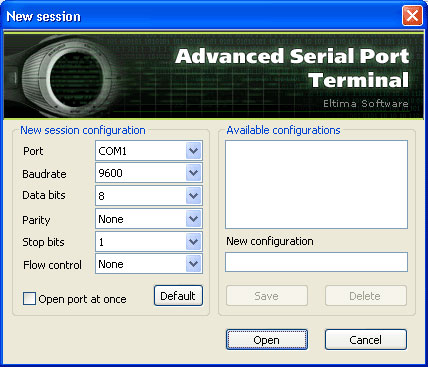Click the New configuration label text
This screenshot has height=367, width=428.
coord(270,241)
